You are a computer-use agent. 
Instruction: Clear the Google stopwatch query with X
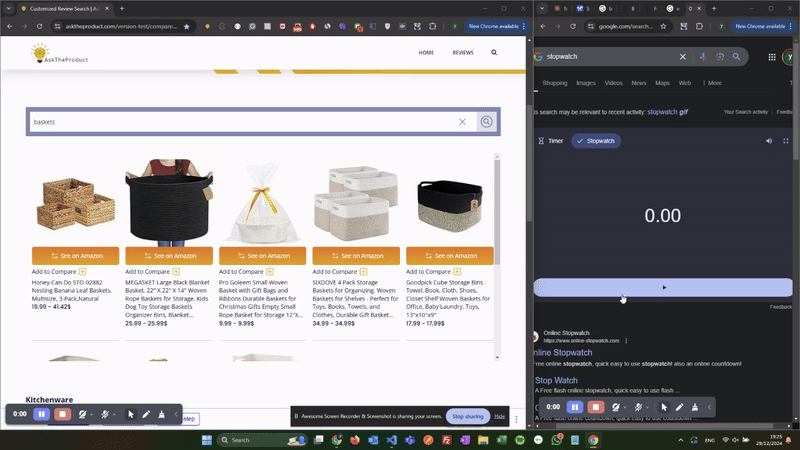point(683,57)
